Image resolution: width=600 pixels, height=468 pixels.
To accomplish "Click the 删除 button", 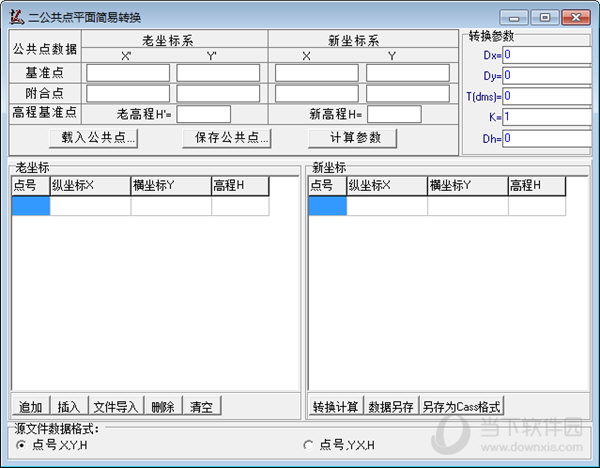I will coord(163,406).
